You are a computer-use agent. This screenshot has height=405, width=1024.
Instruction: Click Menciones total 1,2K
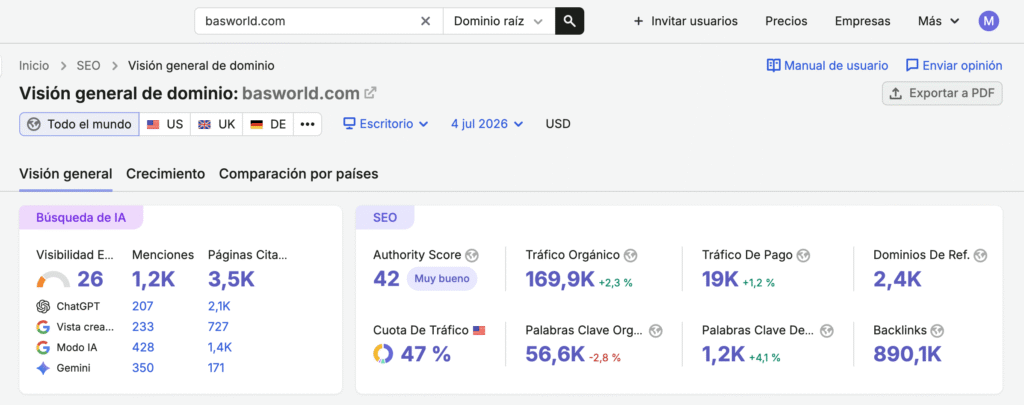[x=153, y=279]
